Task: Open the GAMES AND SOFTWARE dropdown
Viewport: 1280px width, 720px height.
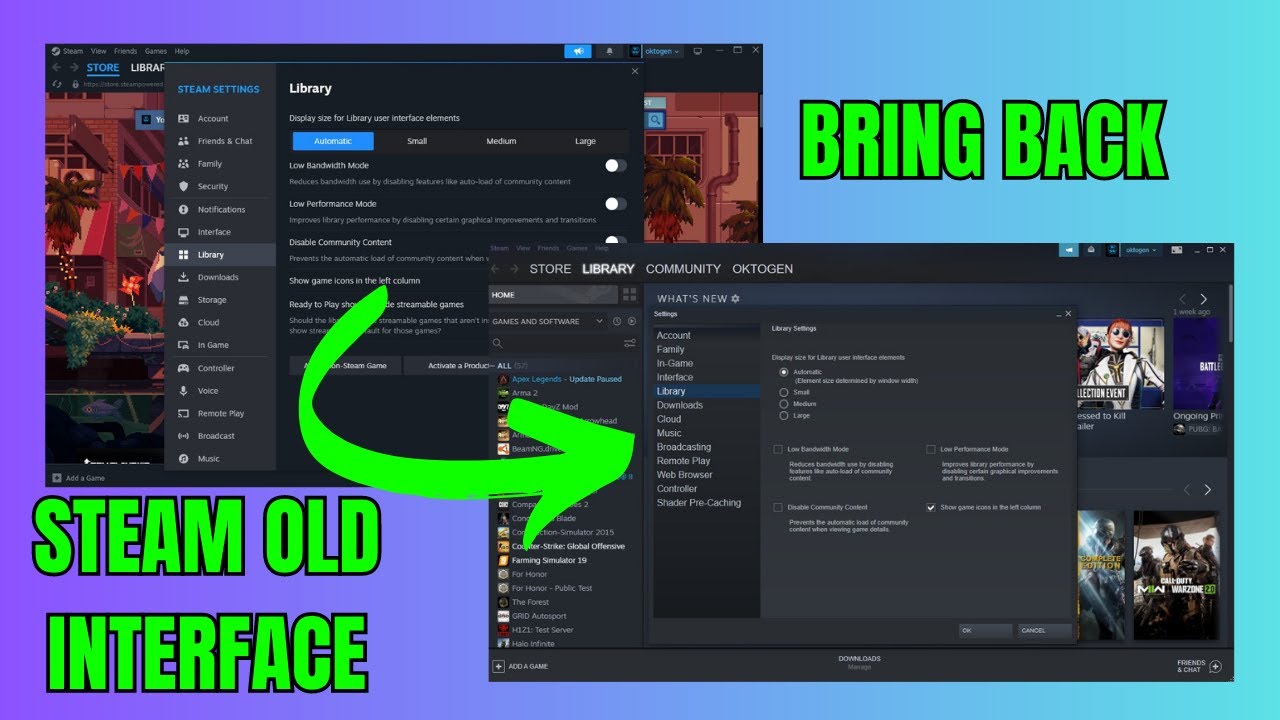Action: [548, 321]
